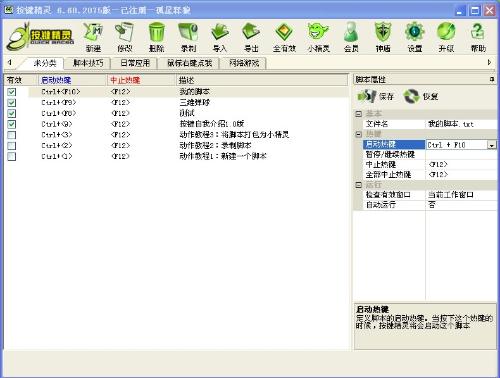Select the 自动运行 property row
This screenshot has width=500, height=378.
(430, 205)
